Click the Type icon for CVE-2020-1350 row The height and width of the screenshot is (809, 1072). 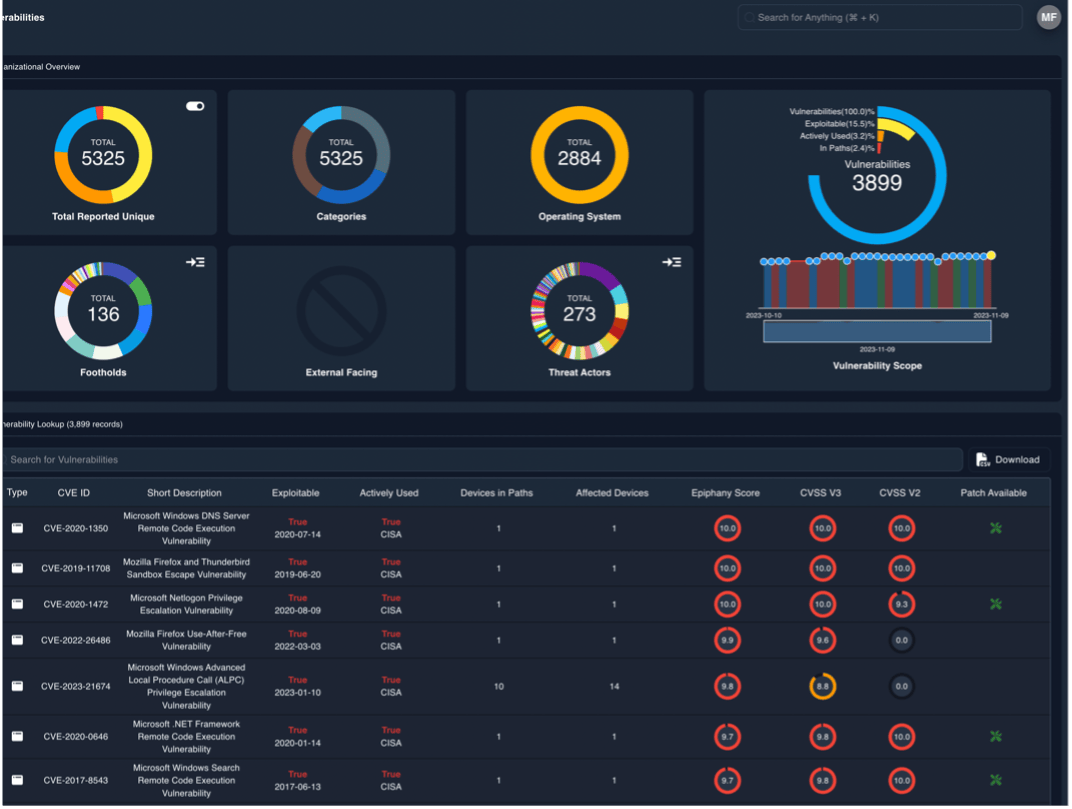click(17, 528)
